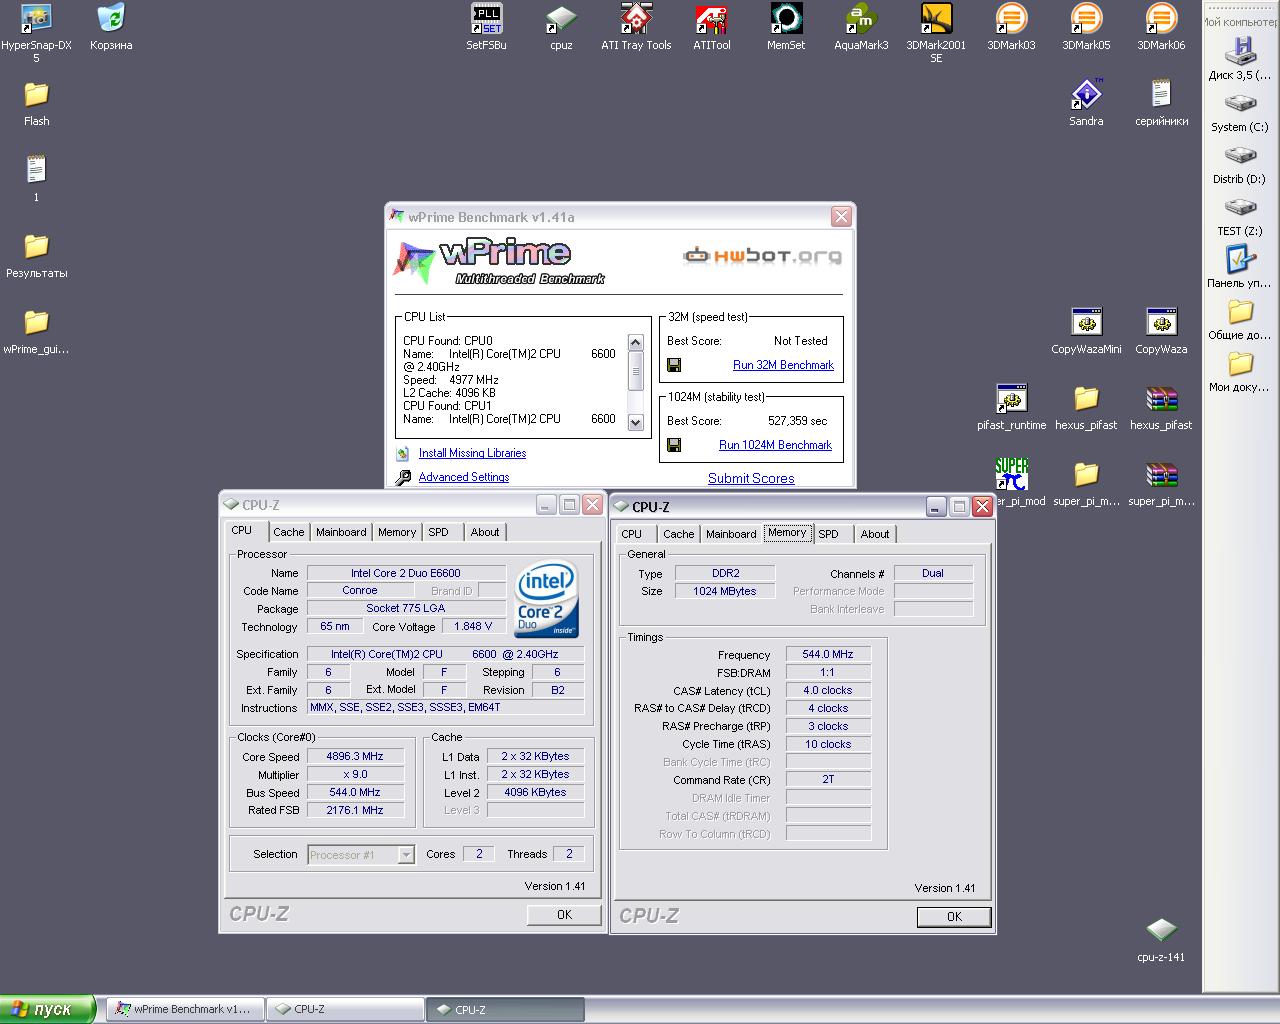The image size is (1280, 1024).
Task: Click the Submit Scores link
Action: pyautogui.click(x=751, y=478)
